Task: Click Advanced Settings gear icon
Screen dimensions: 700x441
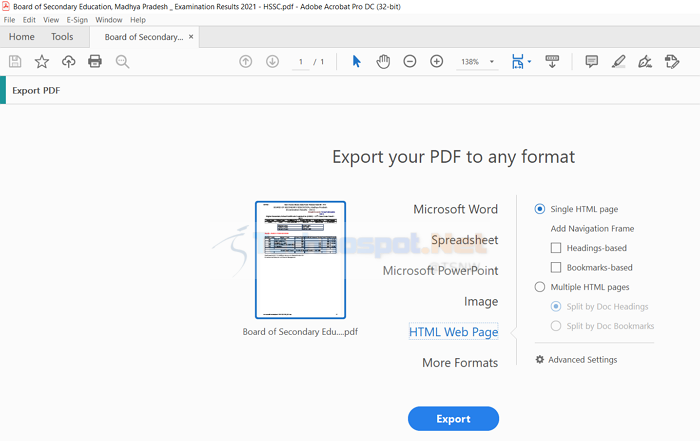Action: [x=540, y=359]
